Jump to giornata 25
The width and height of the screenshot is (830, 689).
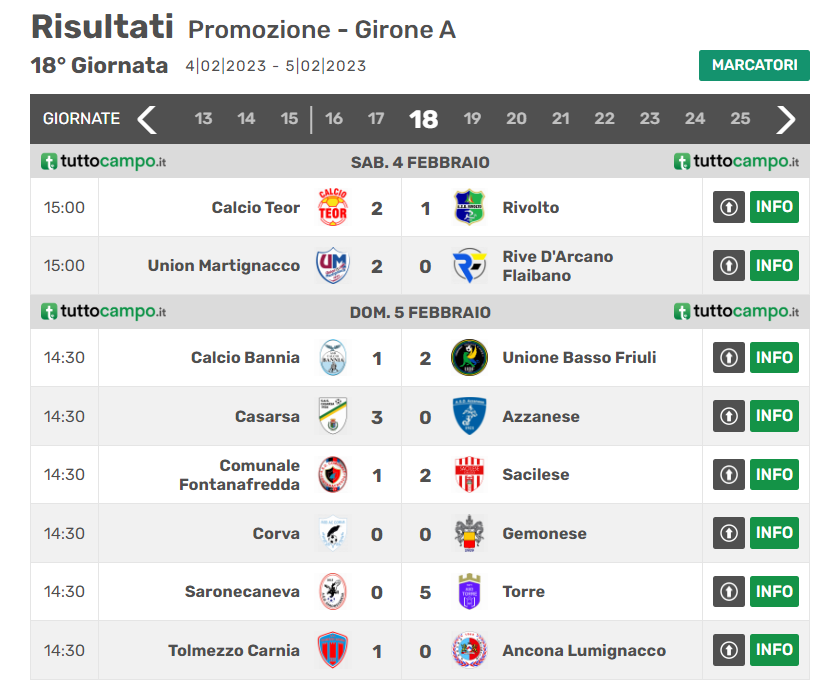[x=740, y=119]
